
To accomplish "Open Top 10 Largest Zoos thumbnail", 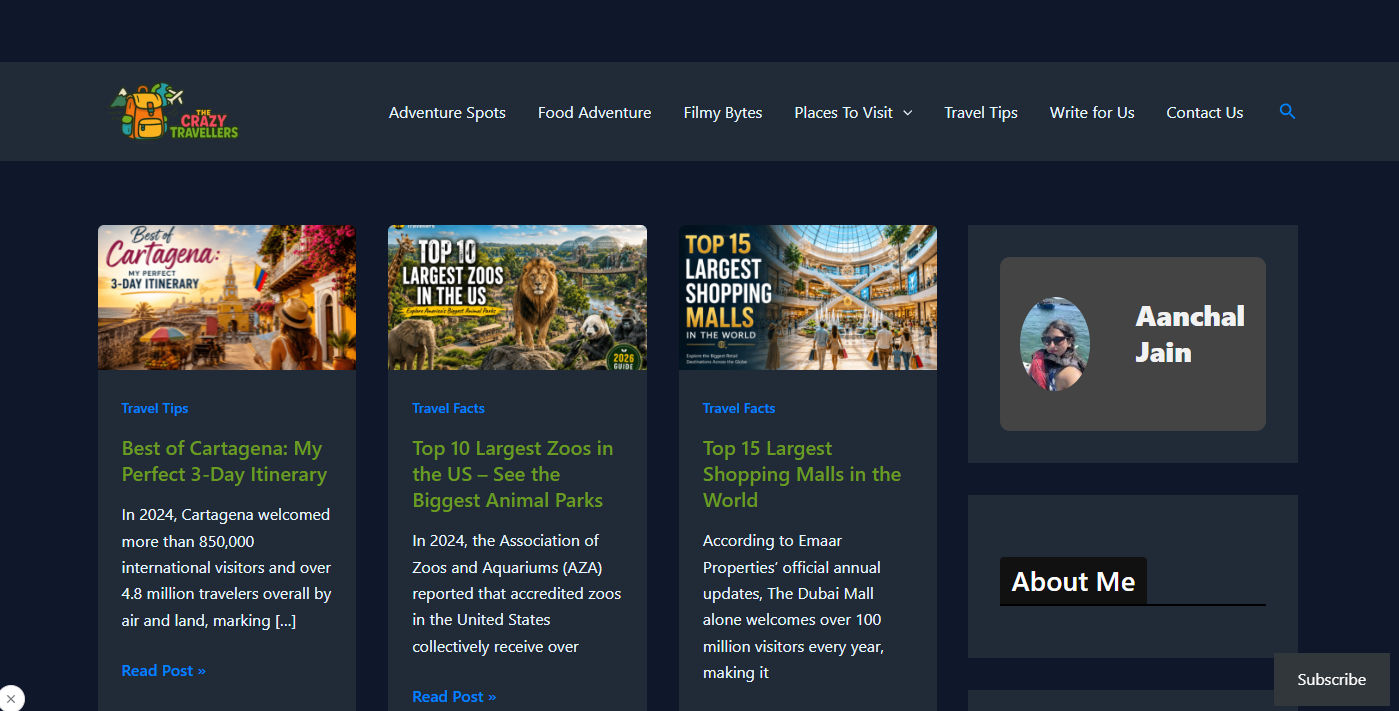I will click(517, 297).
